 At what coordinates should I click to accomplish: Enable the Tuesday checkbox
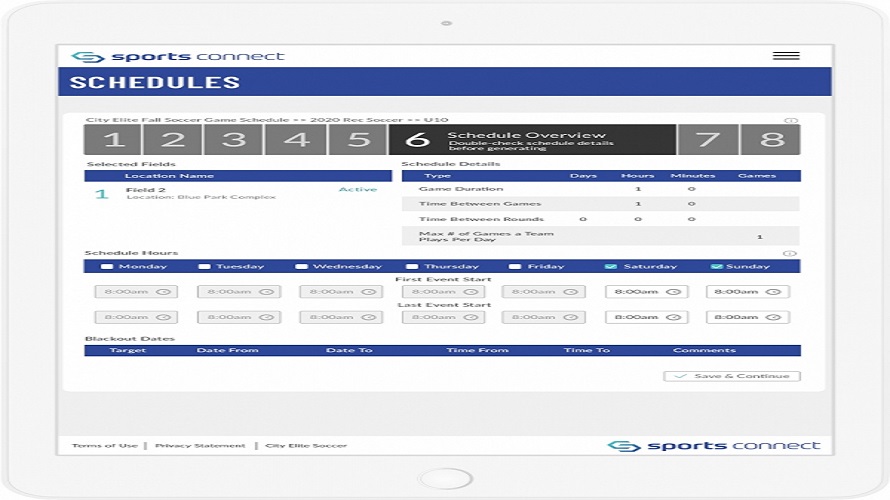pyautogui.click(x=204, y=266)
